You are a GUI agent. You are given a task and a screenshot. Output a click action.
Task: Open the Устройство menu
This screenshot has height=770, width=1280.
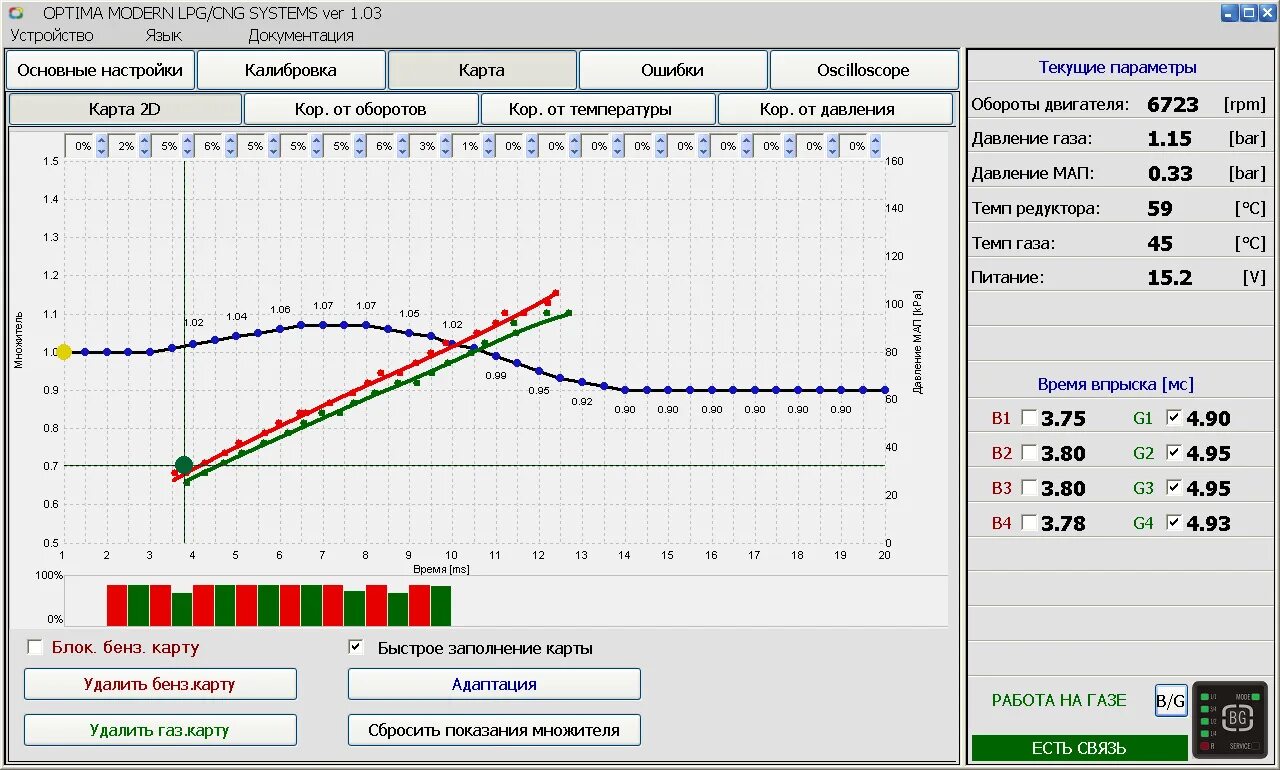(x=52, y=35)
